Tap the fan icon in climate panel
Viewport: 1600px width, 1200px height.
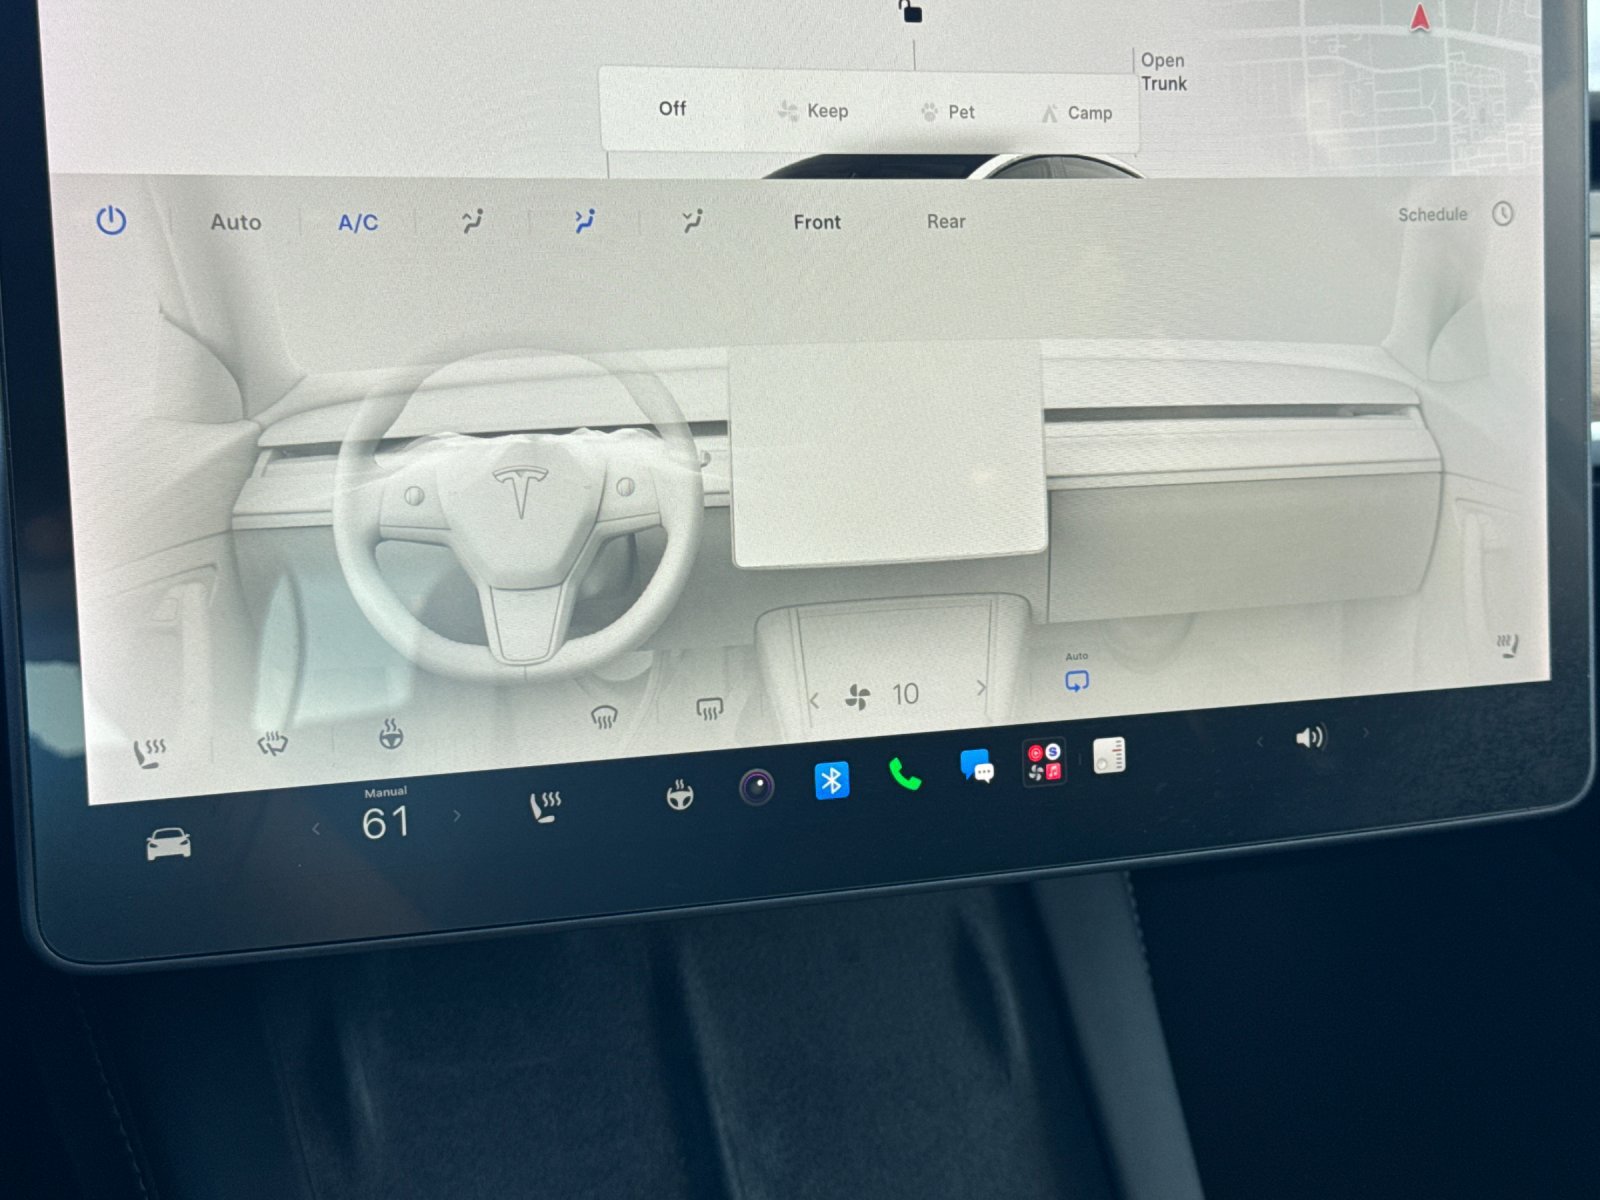857,697
